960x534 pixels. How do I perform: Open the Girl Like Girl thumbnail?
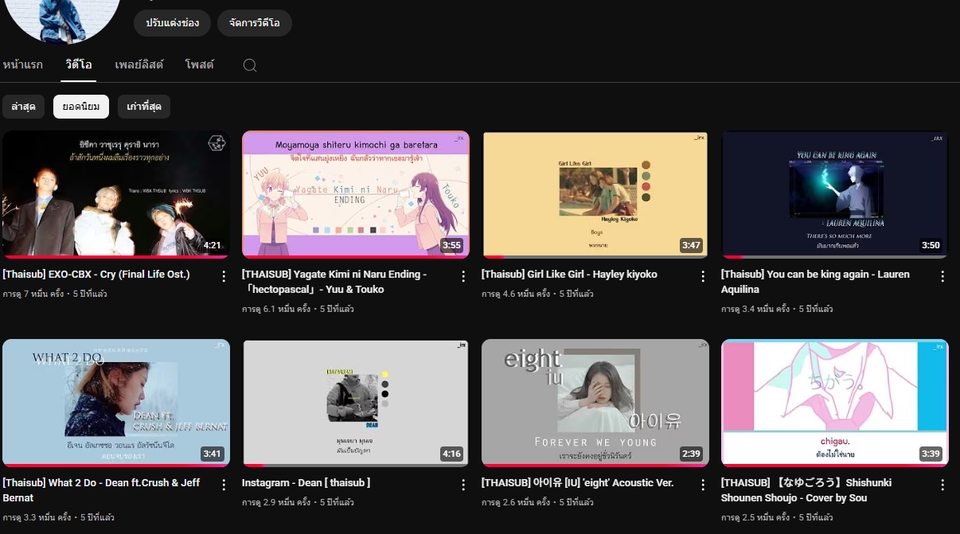595,194
